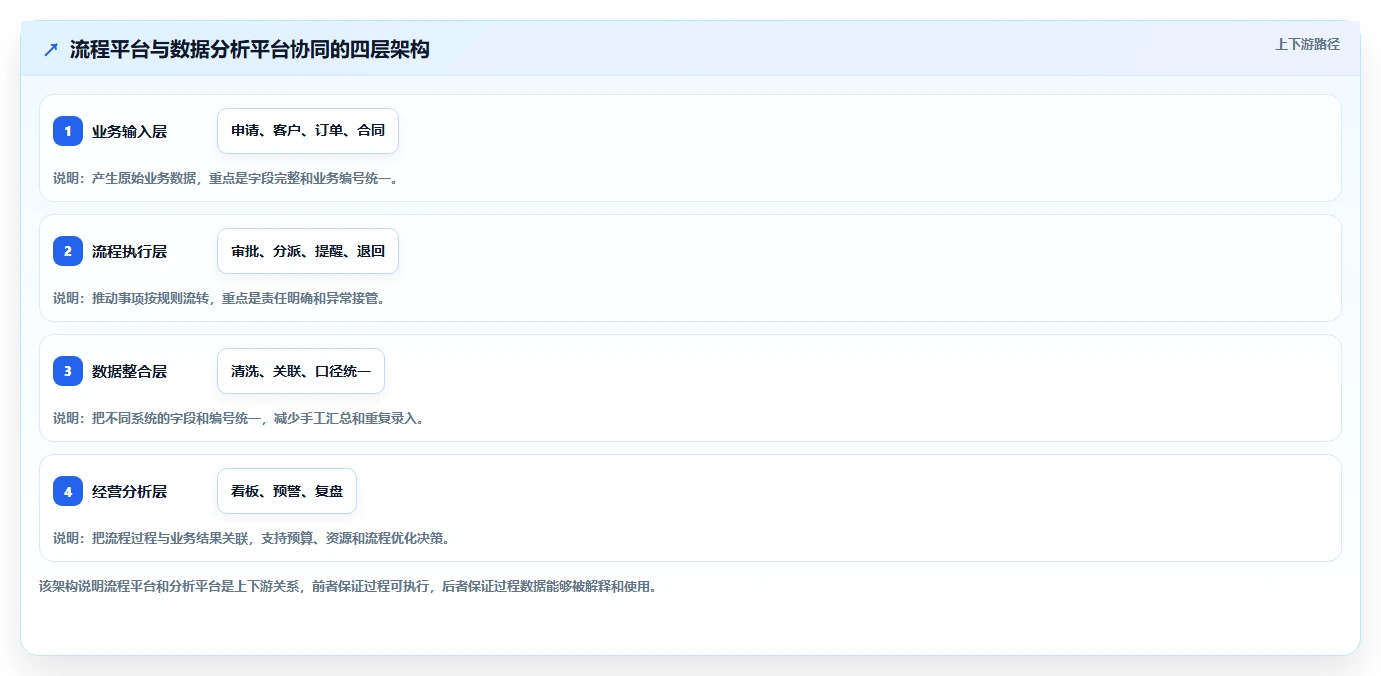This screenshot has width=1381, height=676.
Task: Select the 经营分析层 layer name
Action: click(129, 491)
